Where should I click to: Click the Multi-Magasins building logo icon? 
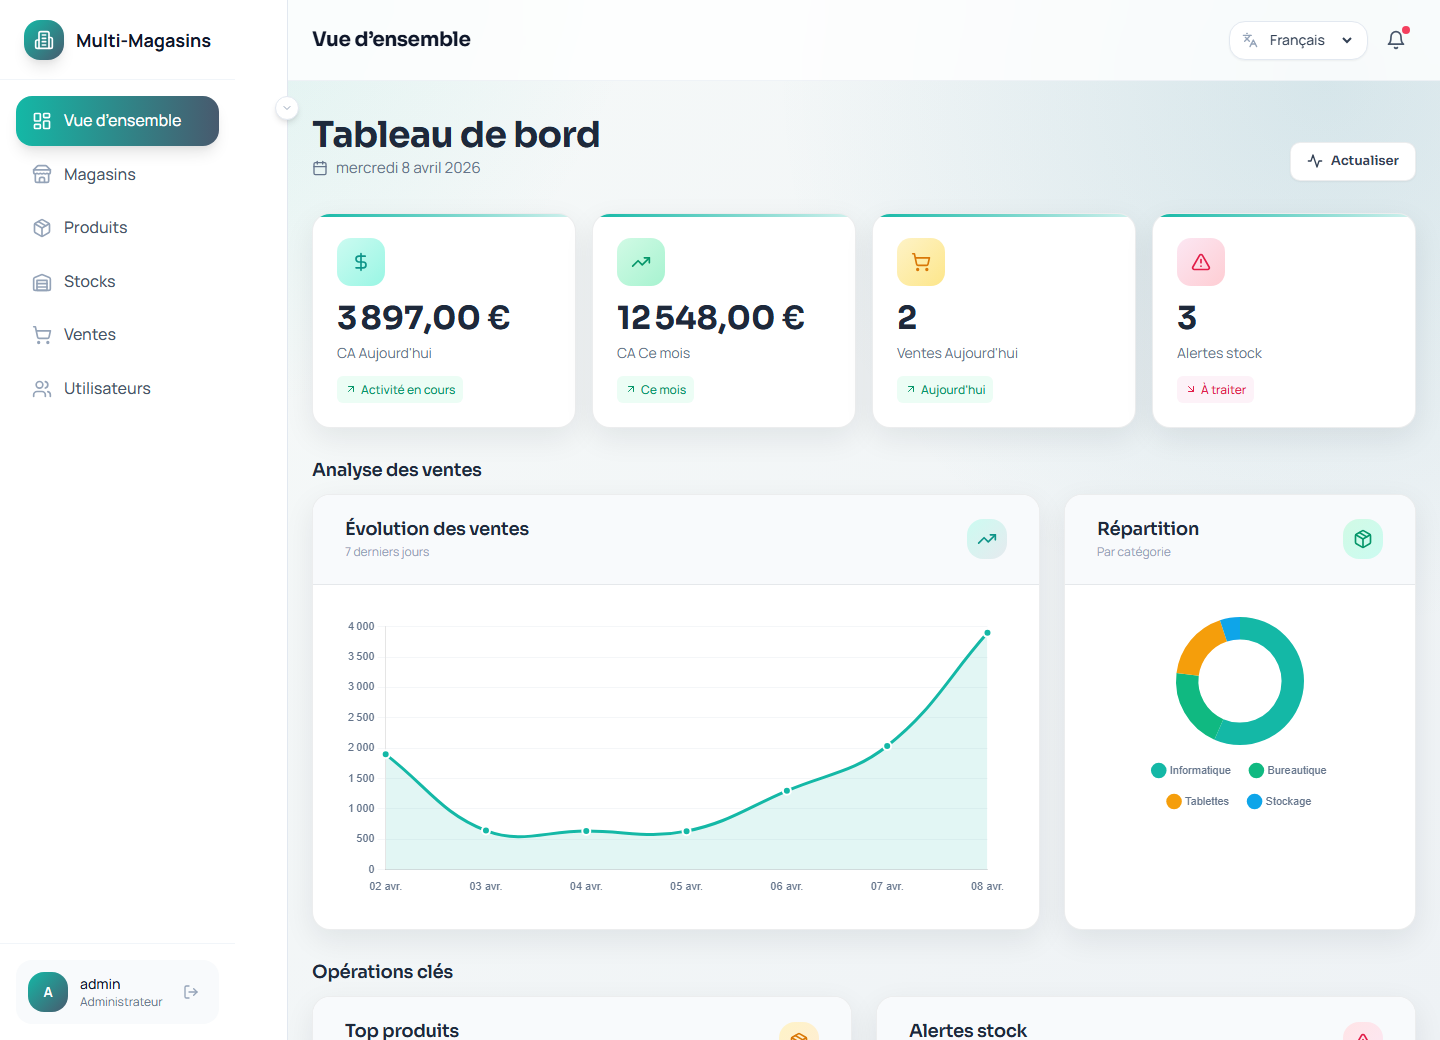[43, 40]
